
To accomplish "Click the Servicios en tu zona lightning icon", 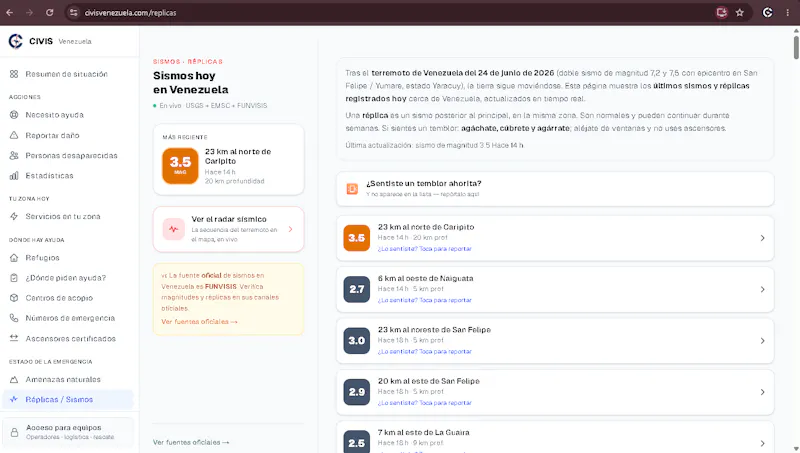I will (x=14, y=216).
